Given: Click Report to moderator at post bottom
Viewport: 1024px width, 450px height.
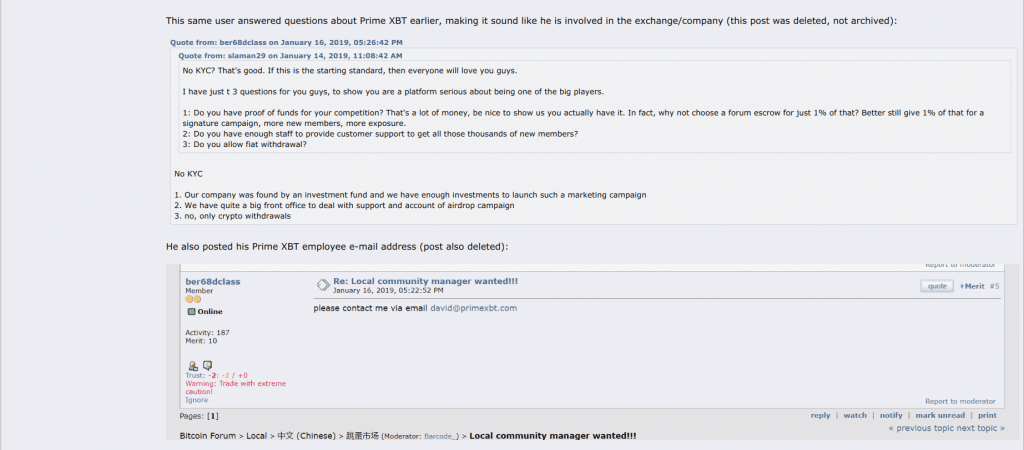Looking at the screenshot, I should click(x=960, y=401).
